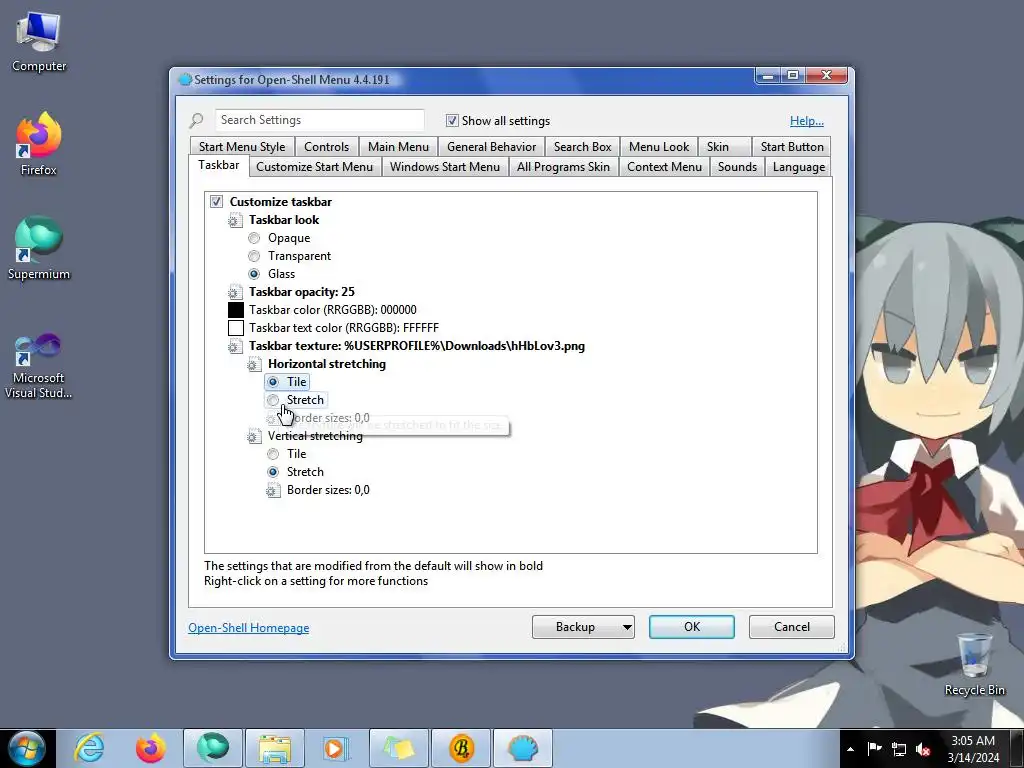Switch to the Windows Start Menu tab
Screen dimensions: 1024x768
point(445,167)
